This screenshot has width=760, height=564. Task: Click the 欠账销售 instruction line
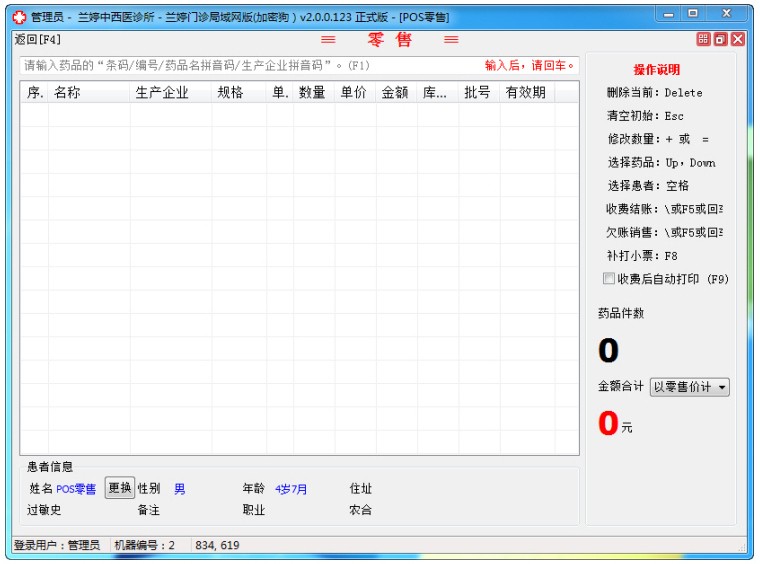665,232
